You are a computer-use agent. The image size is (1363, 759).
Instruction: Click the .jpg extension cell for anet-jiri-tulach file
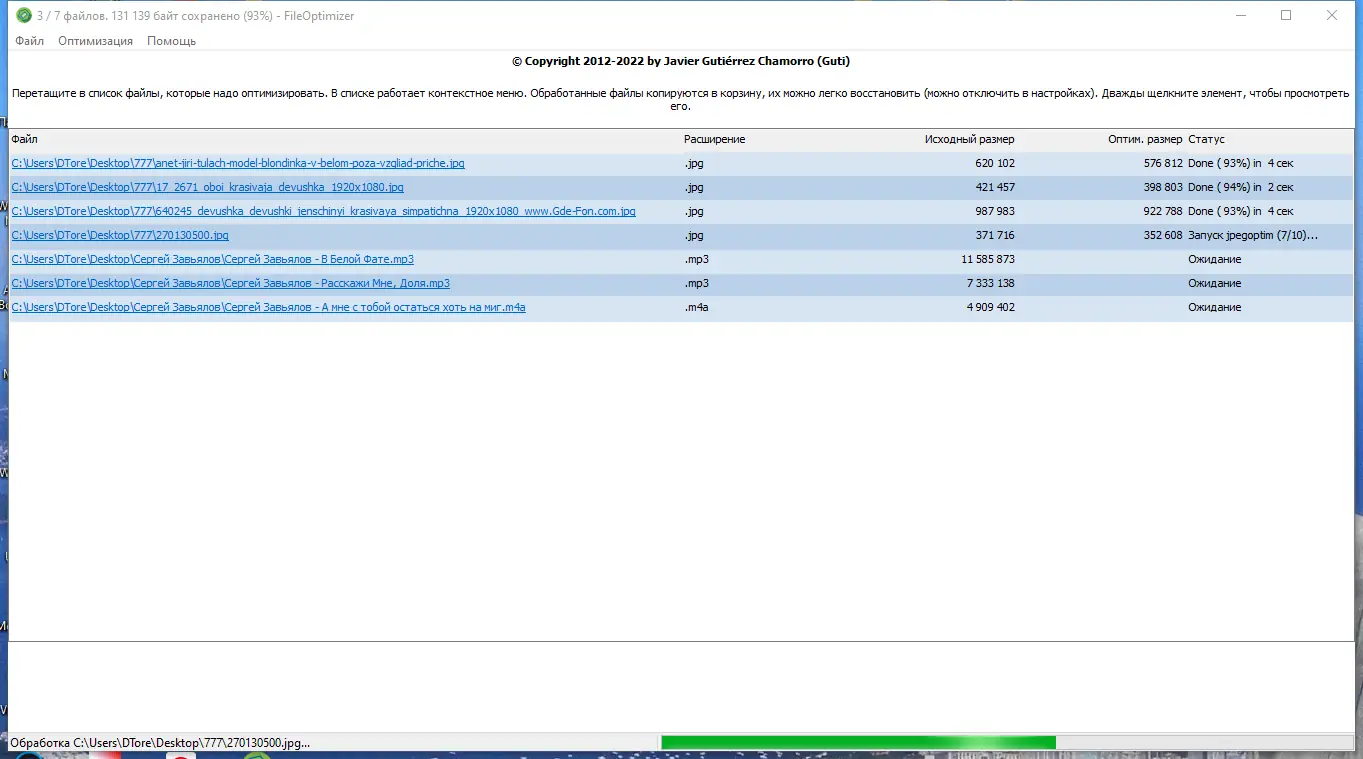[x=694, y=163]
